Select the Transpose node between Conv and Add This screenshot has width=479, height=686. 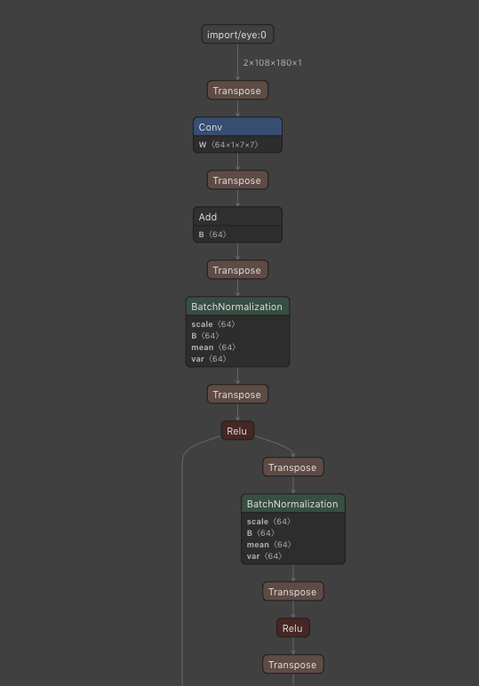coord(238,180)
